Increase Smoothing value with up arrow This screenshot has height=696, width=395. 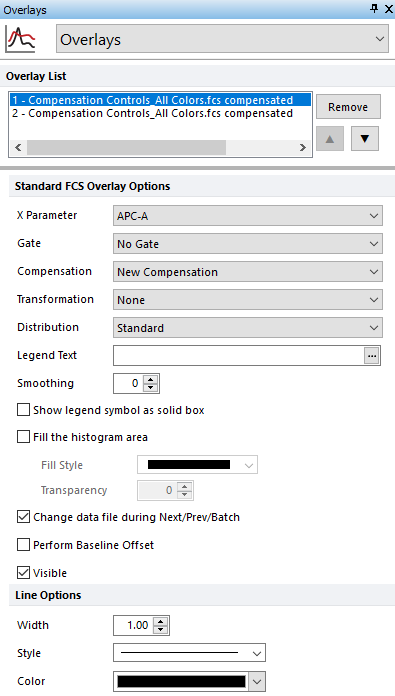click(x=151, y=380)
